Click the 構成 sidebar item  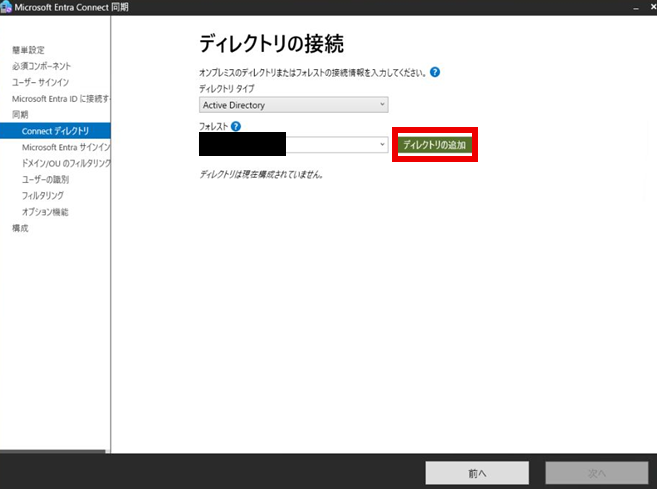tap(20, 228)
